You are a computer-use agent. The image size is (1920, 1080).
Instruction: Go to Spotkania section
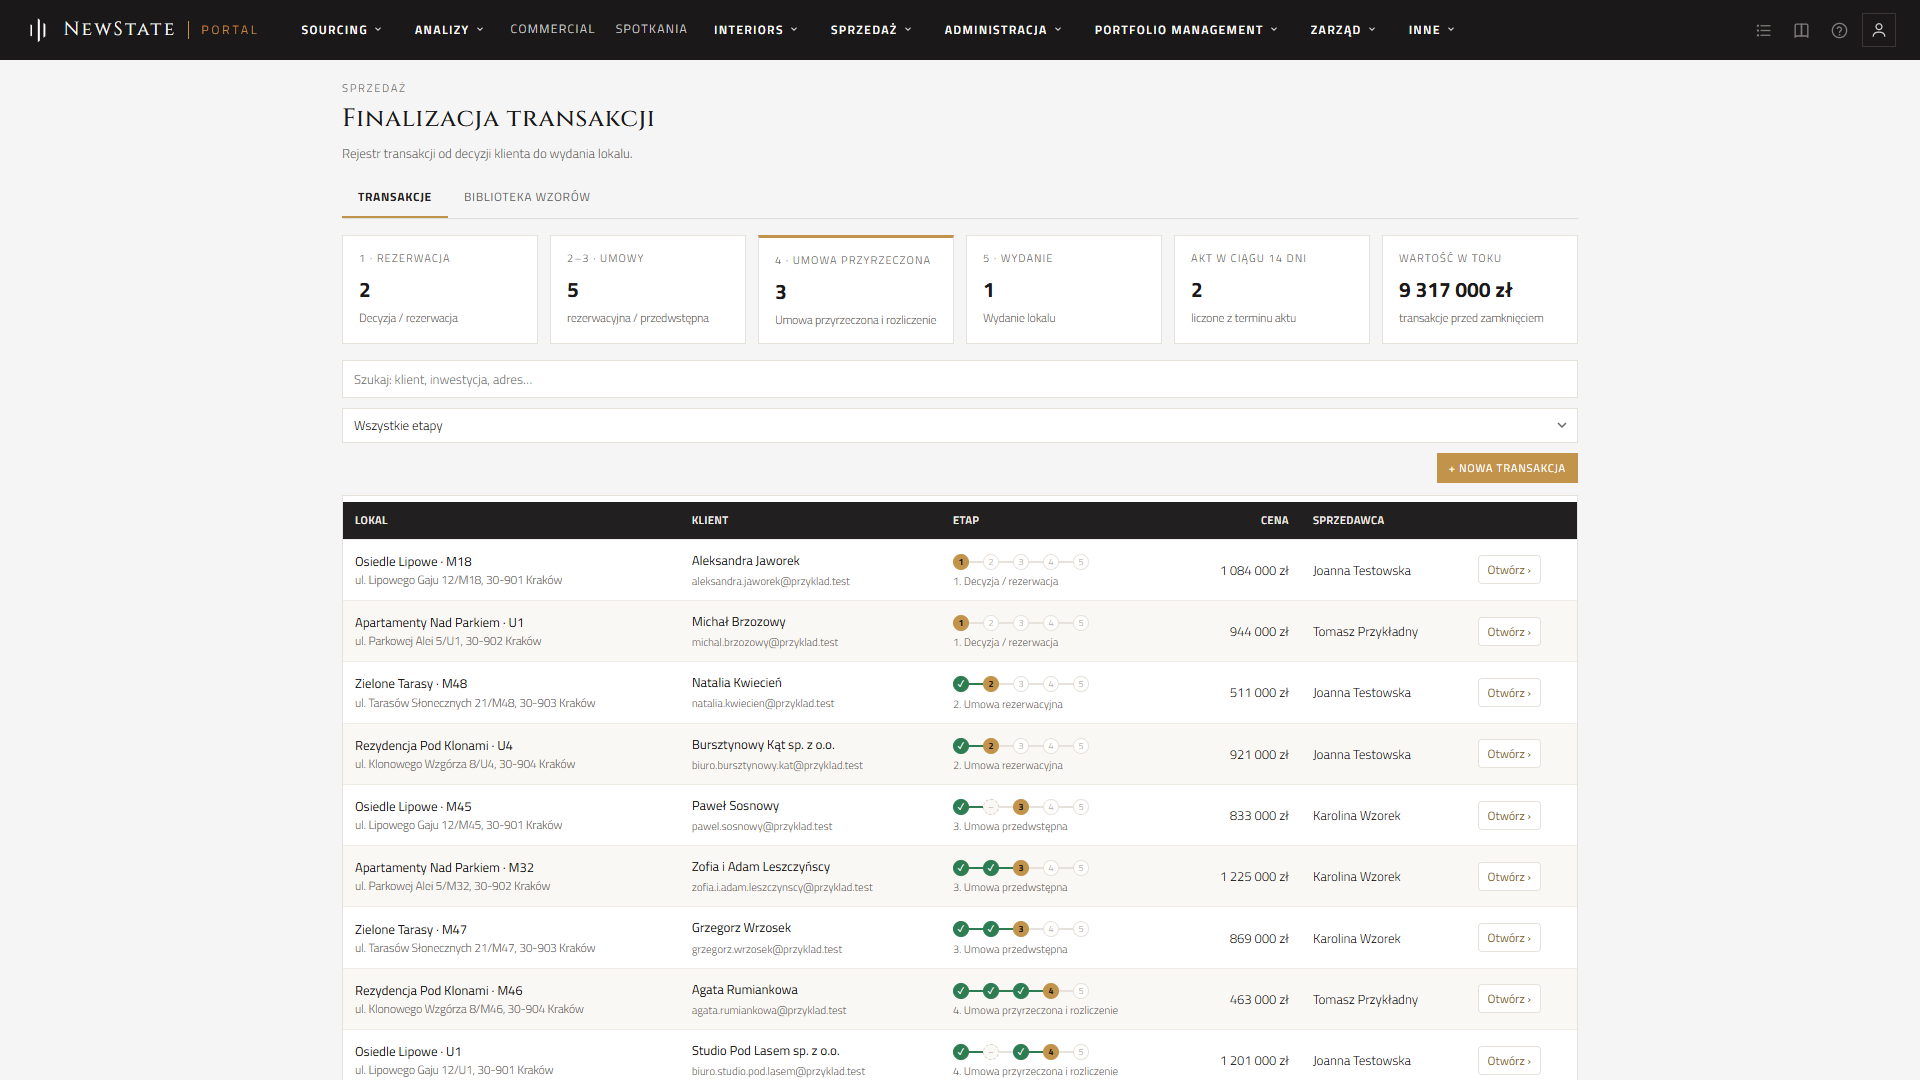point(651,29)
